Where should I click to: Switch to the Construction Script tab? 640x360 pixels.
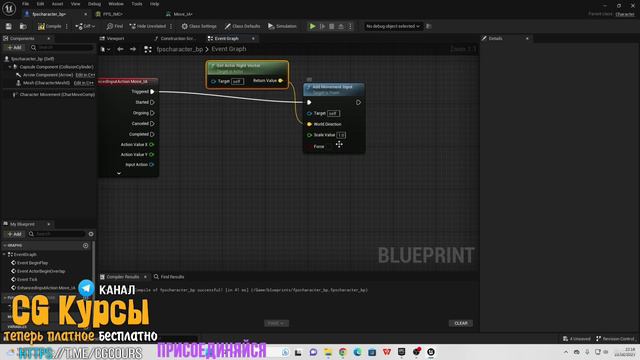[x=175, y=38]
